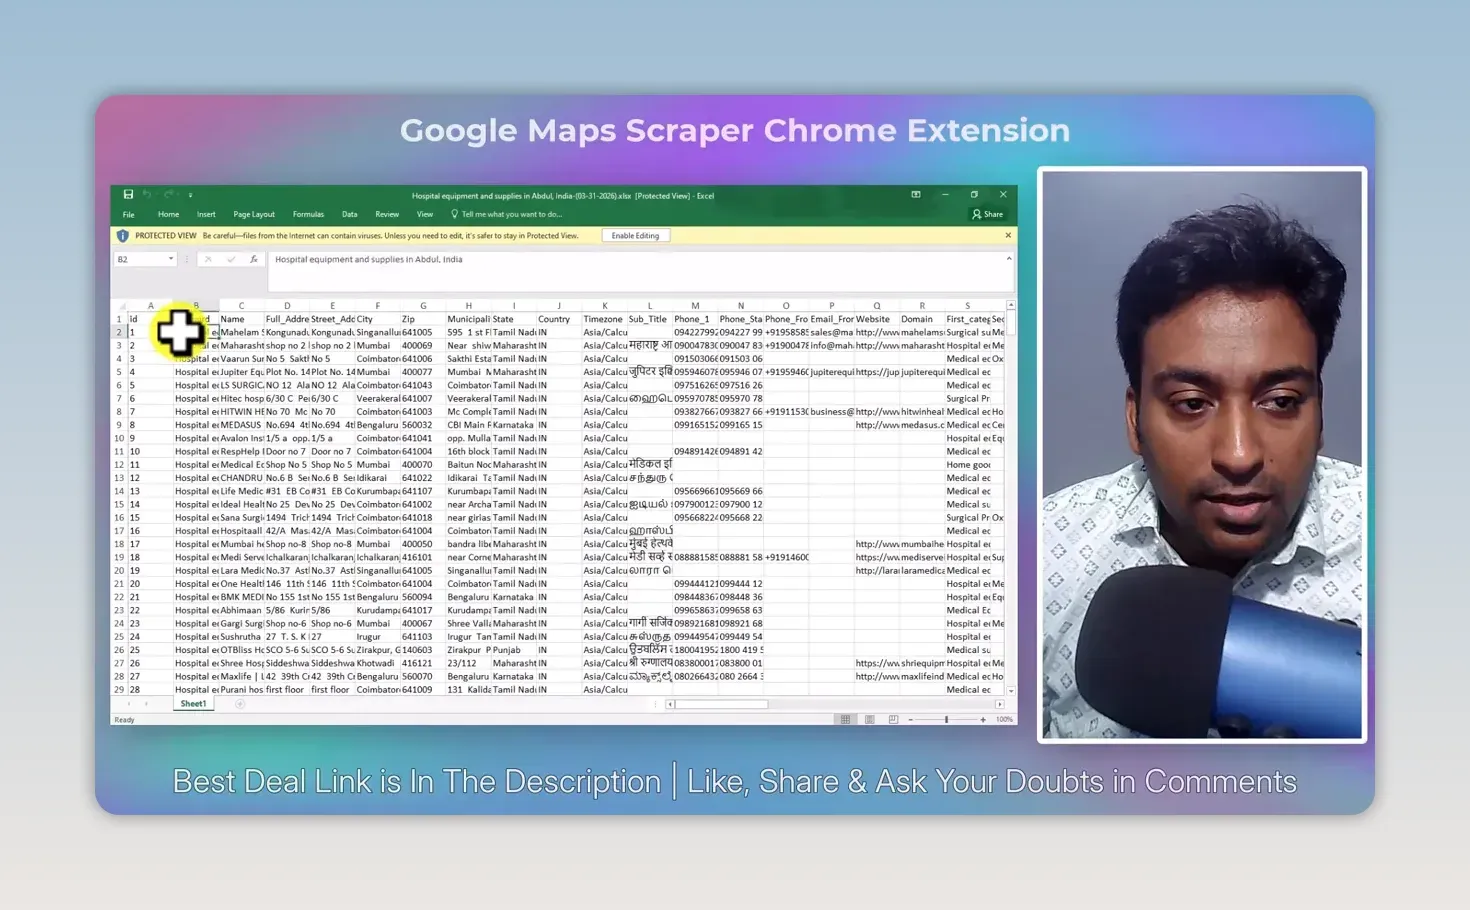Open Customize Quick Access Toolbar dropdown

click(x=190, y=195)
